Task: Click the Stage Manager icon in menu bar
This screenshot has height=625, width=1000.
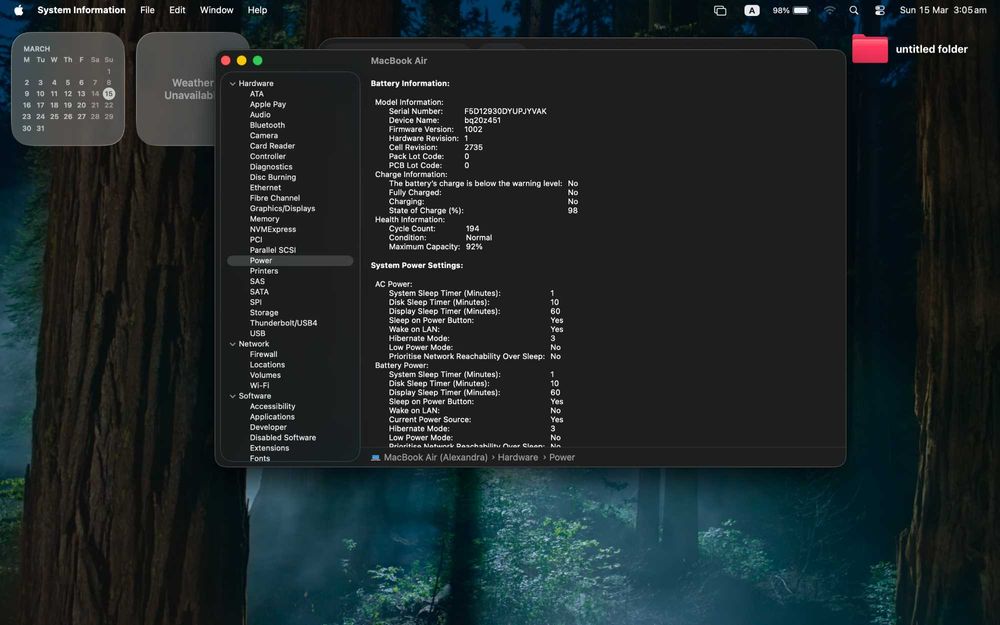Action: pos(720,10)
